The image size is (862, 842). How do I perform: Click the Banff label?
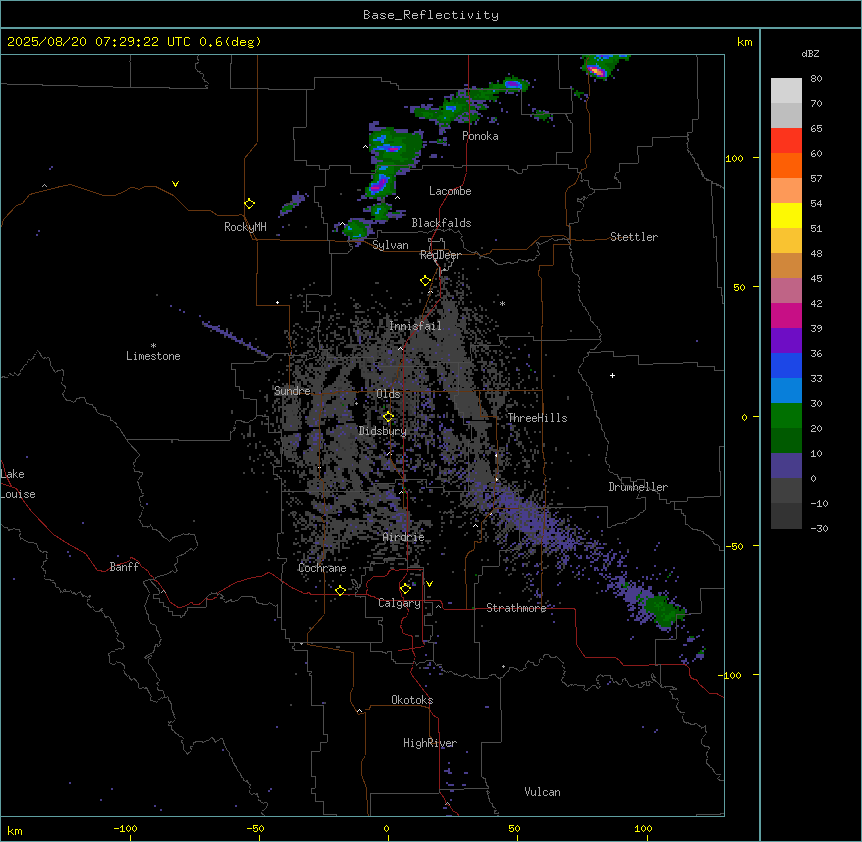point(124,567)
